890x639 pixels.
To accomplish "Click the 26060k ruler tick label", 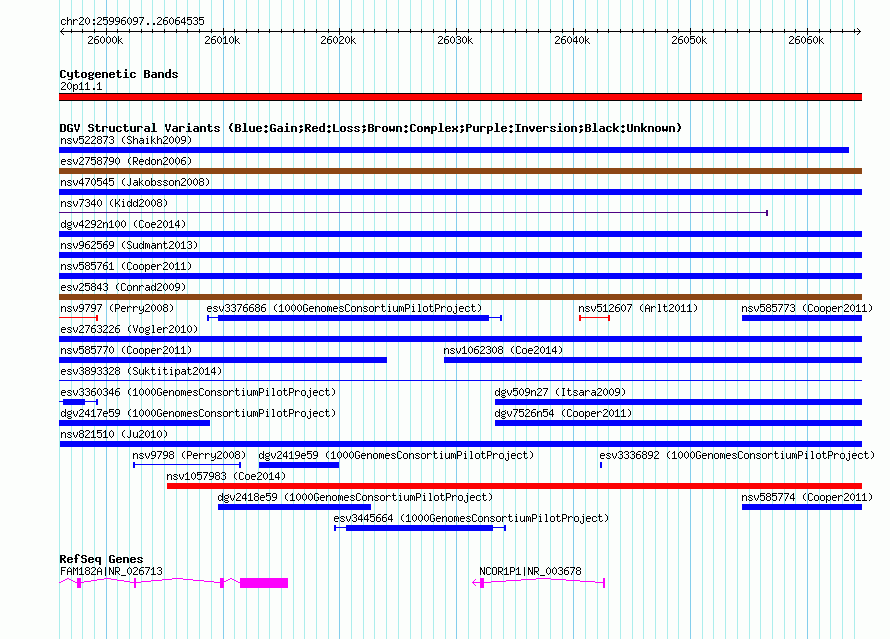I will pos(806,40).
